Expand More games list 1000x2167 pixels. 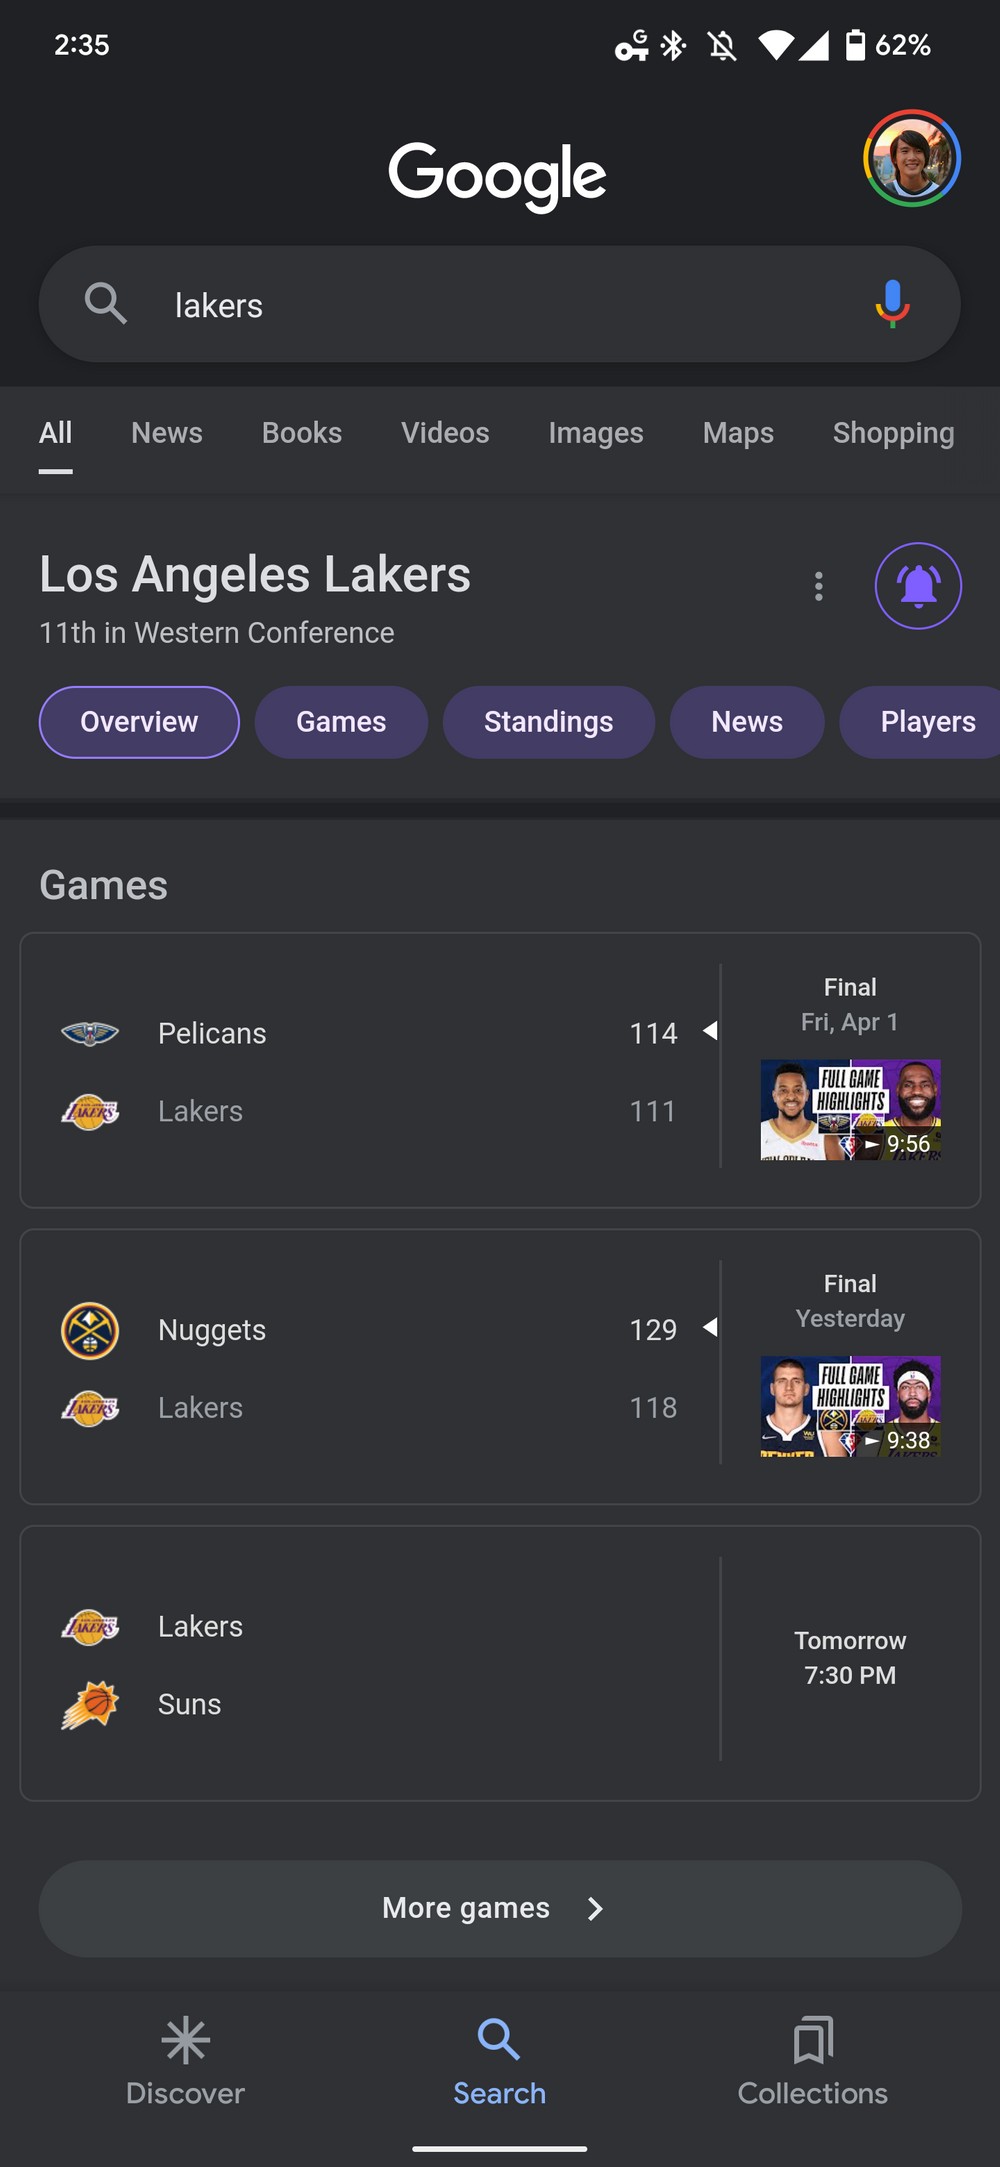click(x=500, y=1908)
